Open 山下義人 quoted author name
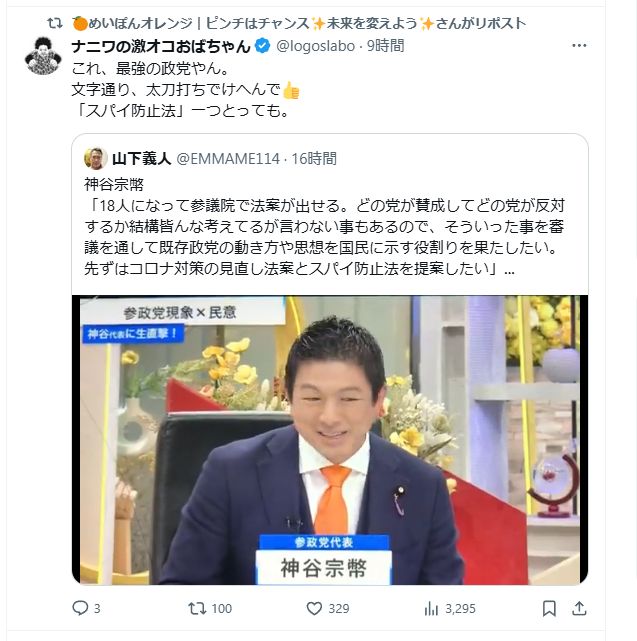Screen dimensions: 637x641 click(141, 159)
